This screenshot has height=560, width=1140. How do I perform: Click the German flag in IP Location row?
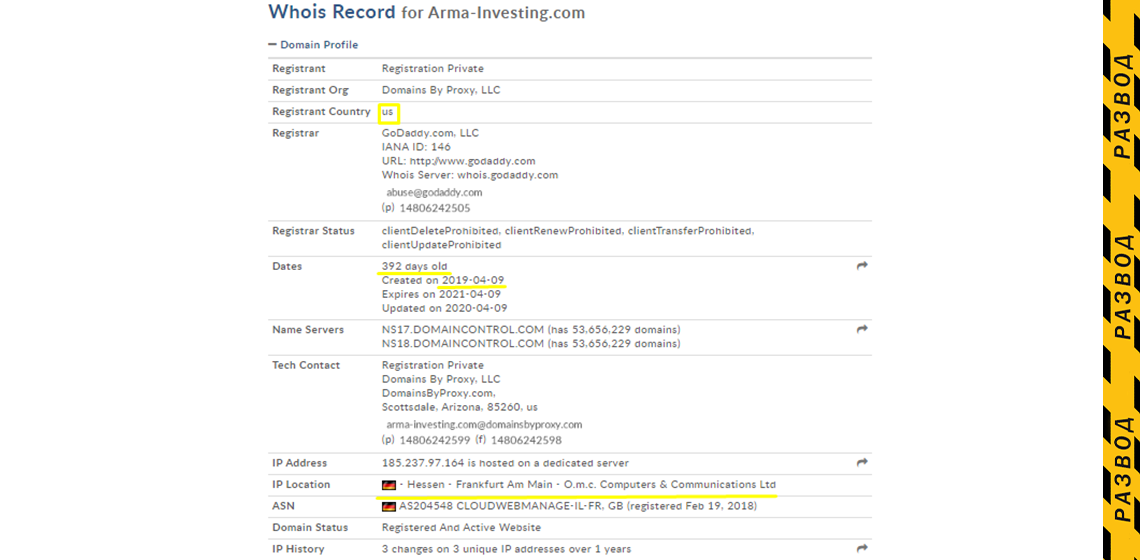point(389,485)
